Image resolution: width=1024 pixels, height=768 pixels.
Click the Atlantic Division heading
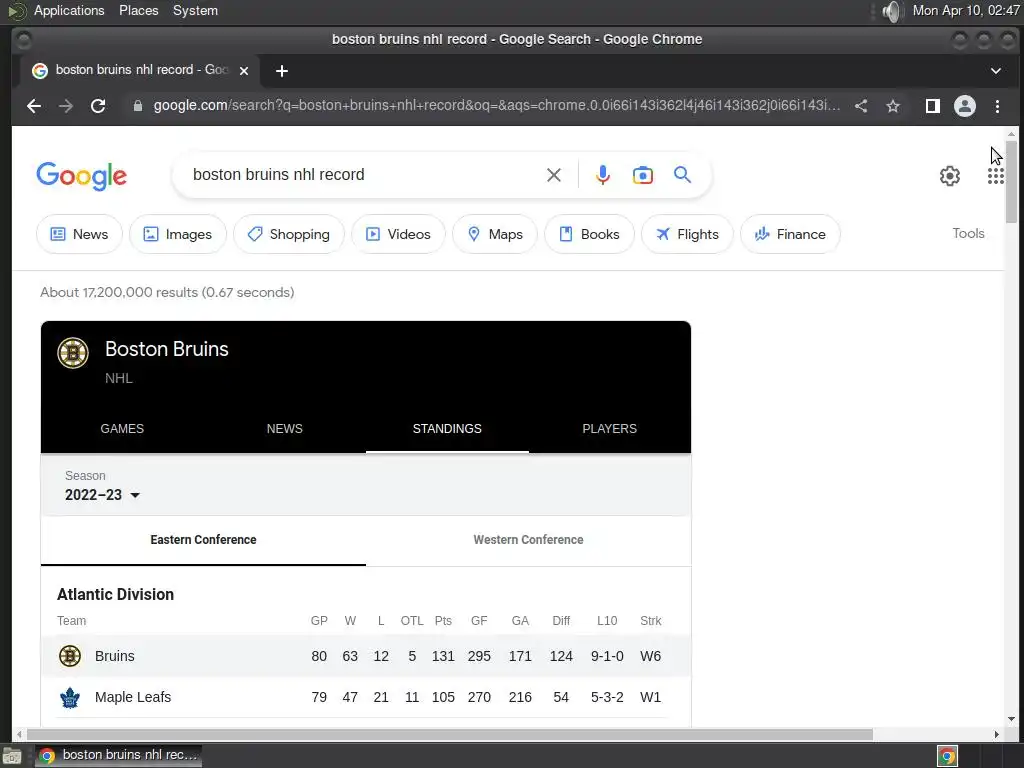(x=116, y=594)
